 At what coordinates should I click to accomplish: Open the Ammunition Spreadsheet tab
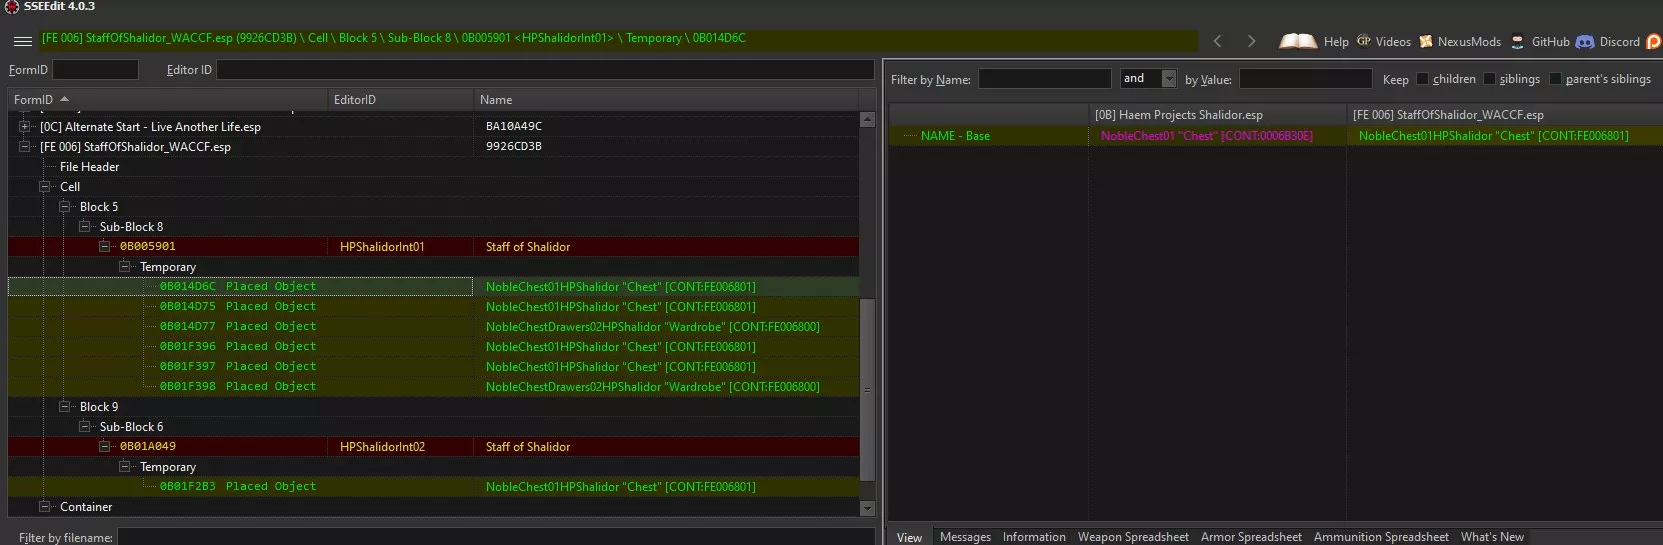(x=1381, y=537)
